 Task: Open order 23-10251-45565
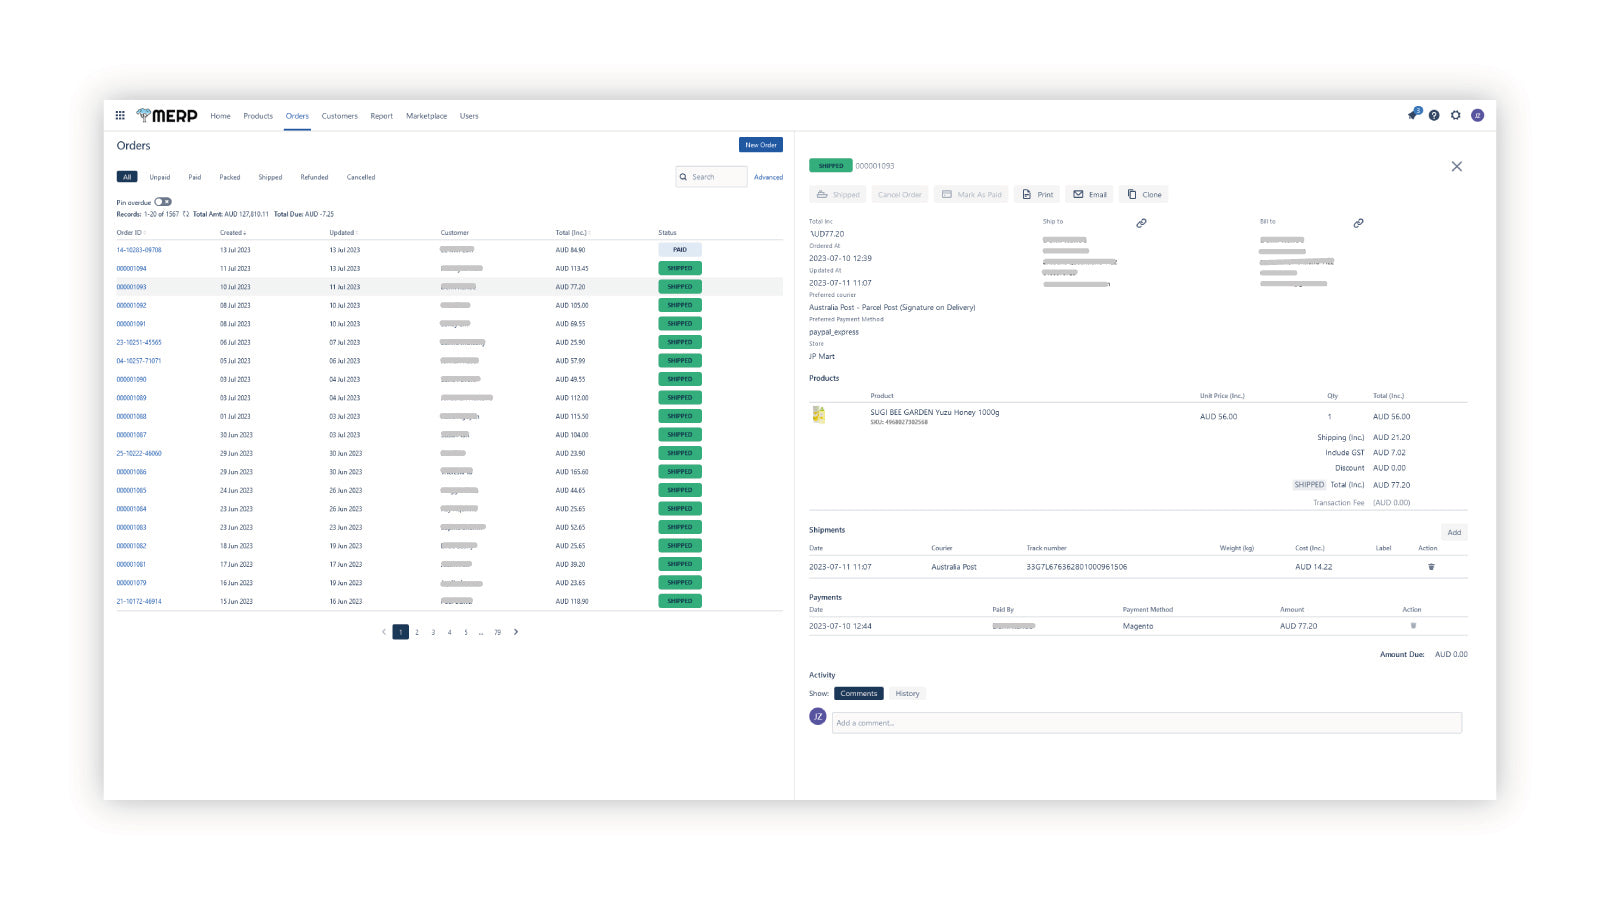(139, 342)
